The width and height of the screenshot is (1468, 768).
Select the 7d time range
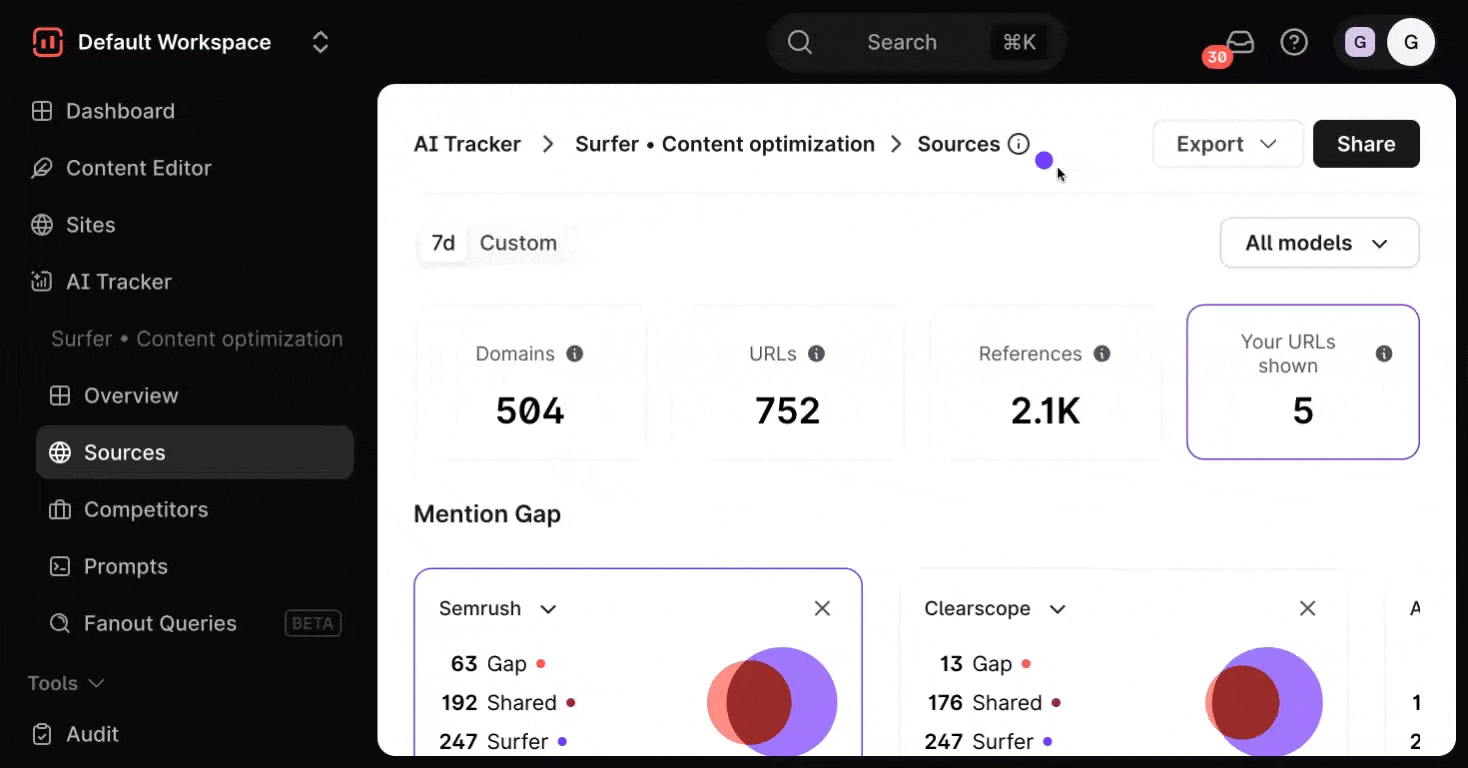pyautogui.click(x=443, y=243)
